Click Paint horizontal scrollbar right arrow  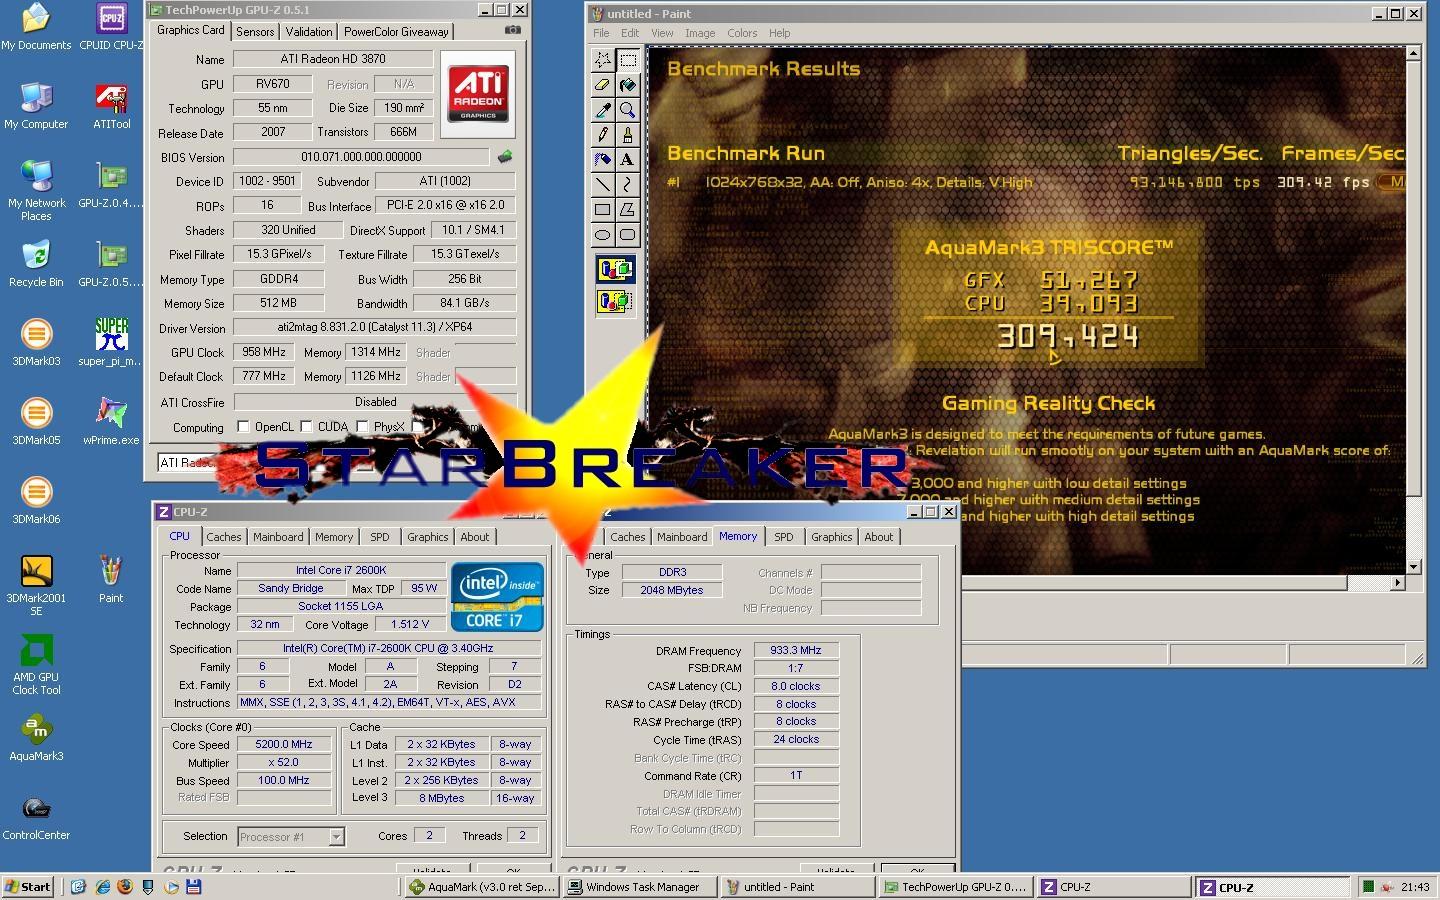pyautogui.click(x=1397, y=583)
